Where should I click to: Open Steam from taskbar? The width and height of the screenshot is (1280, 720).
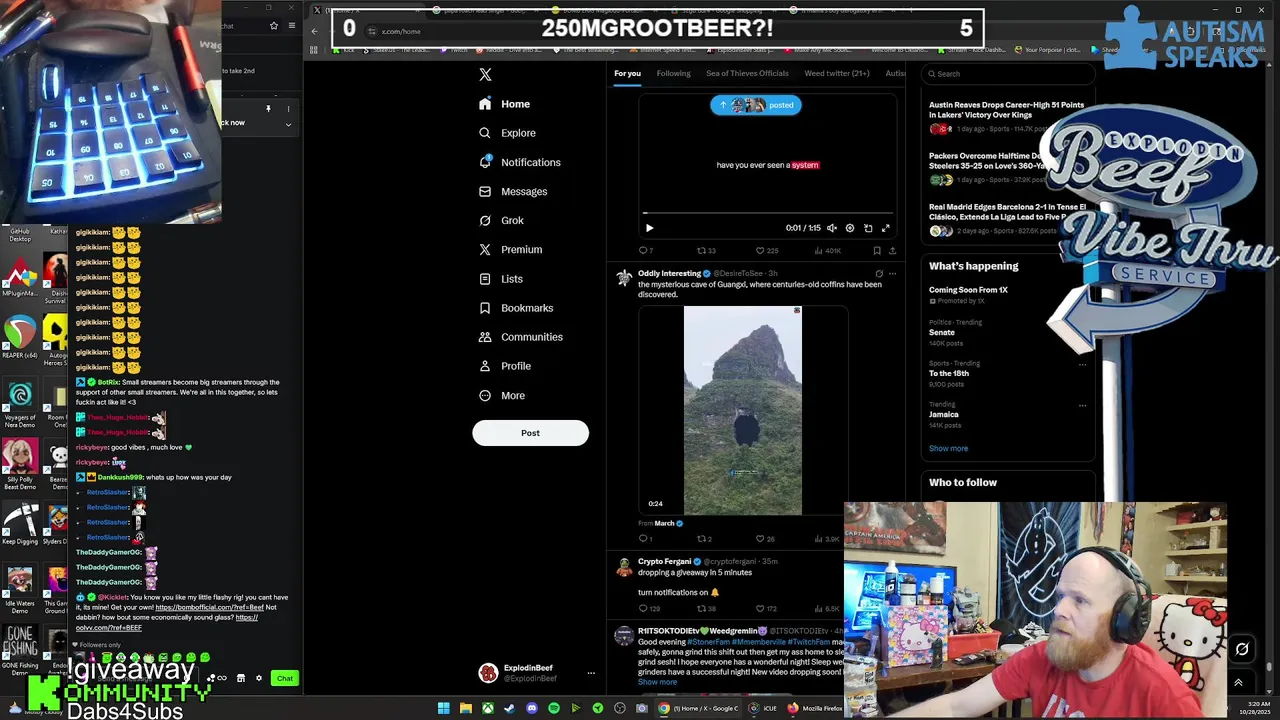[509, 708]
